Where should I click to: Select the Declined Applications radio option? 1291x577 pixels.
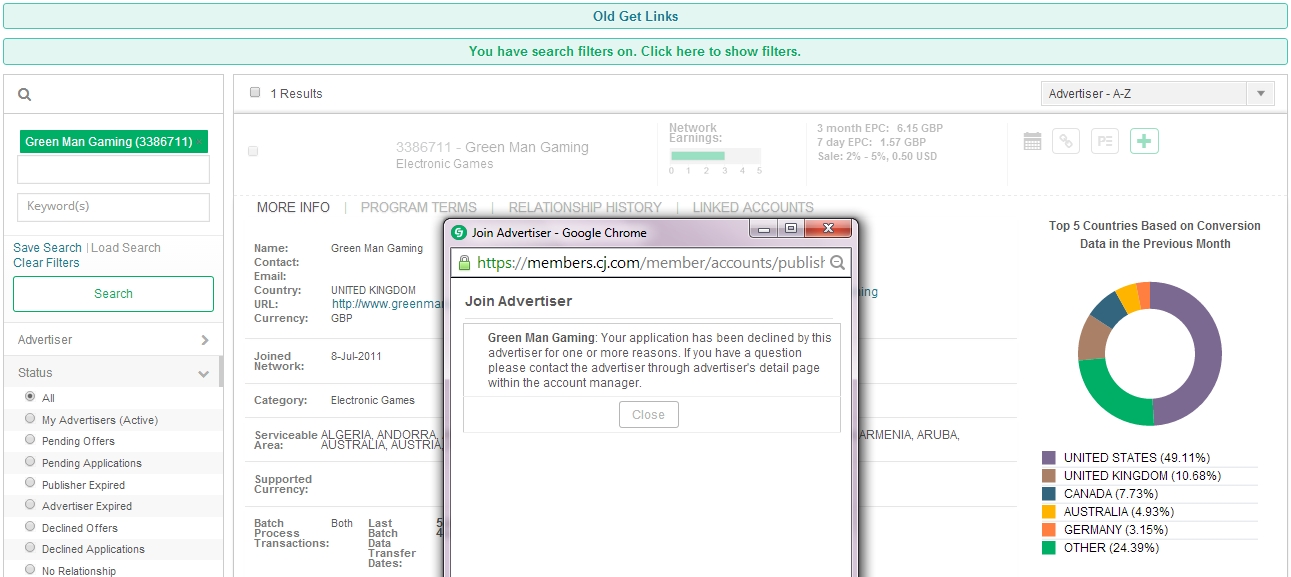[31, 548]
